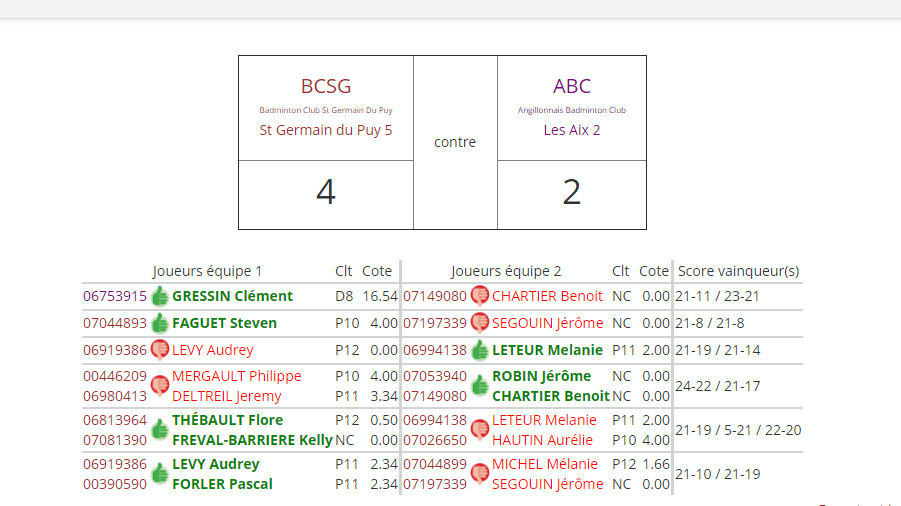The height and width of the screenshot is (506, 901).
Task: Click the thumbs-down icon next to HAUTIN Aurélie's pair
Action: click(x=480, y=430)
